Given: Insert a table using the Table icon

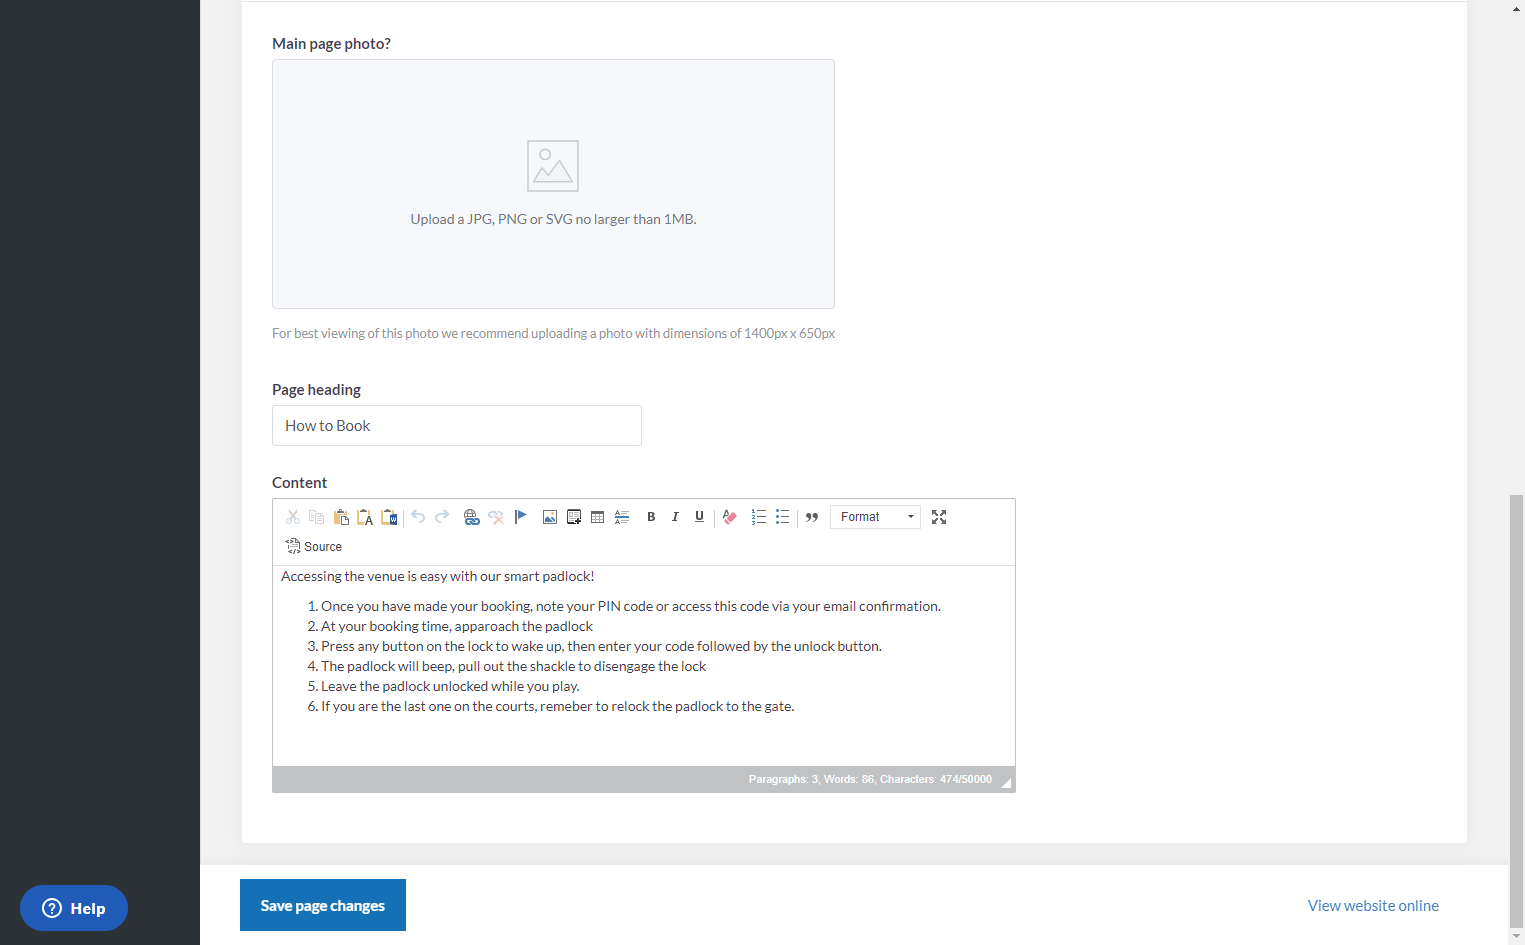Looking at the screenshot, I should 598,517.
